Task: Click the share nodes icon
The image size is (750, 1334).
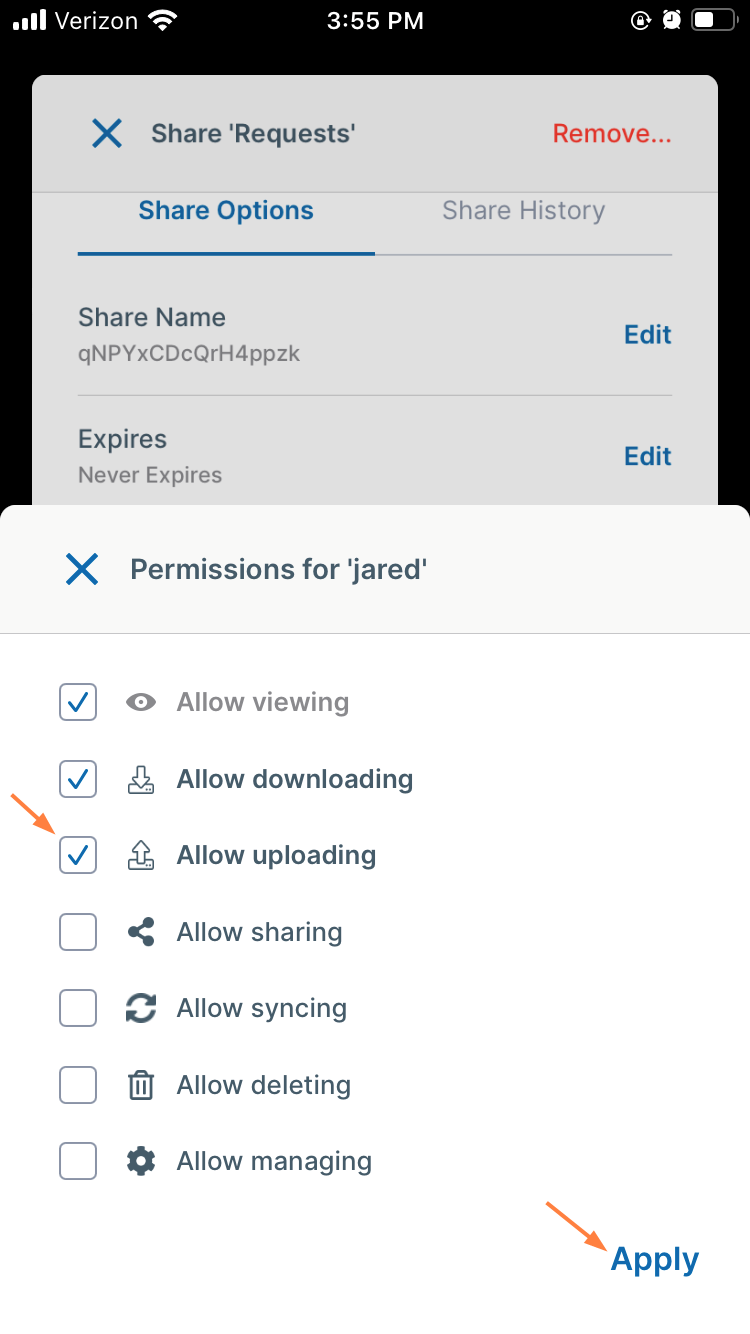Action: (141, 933)
